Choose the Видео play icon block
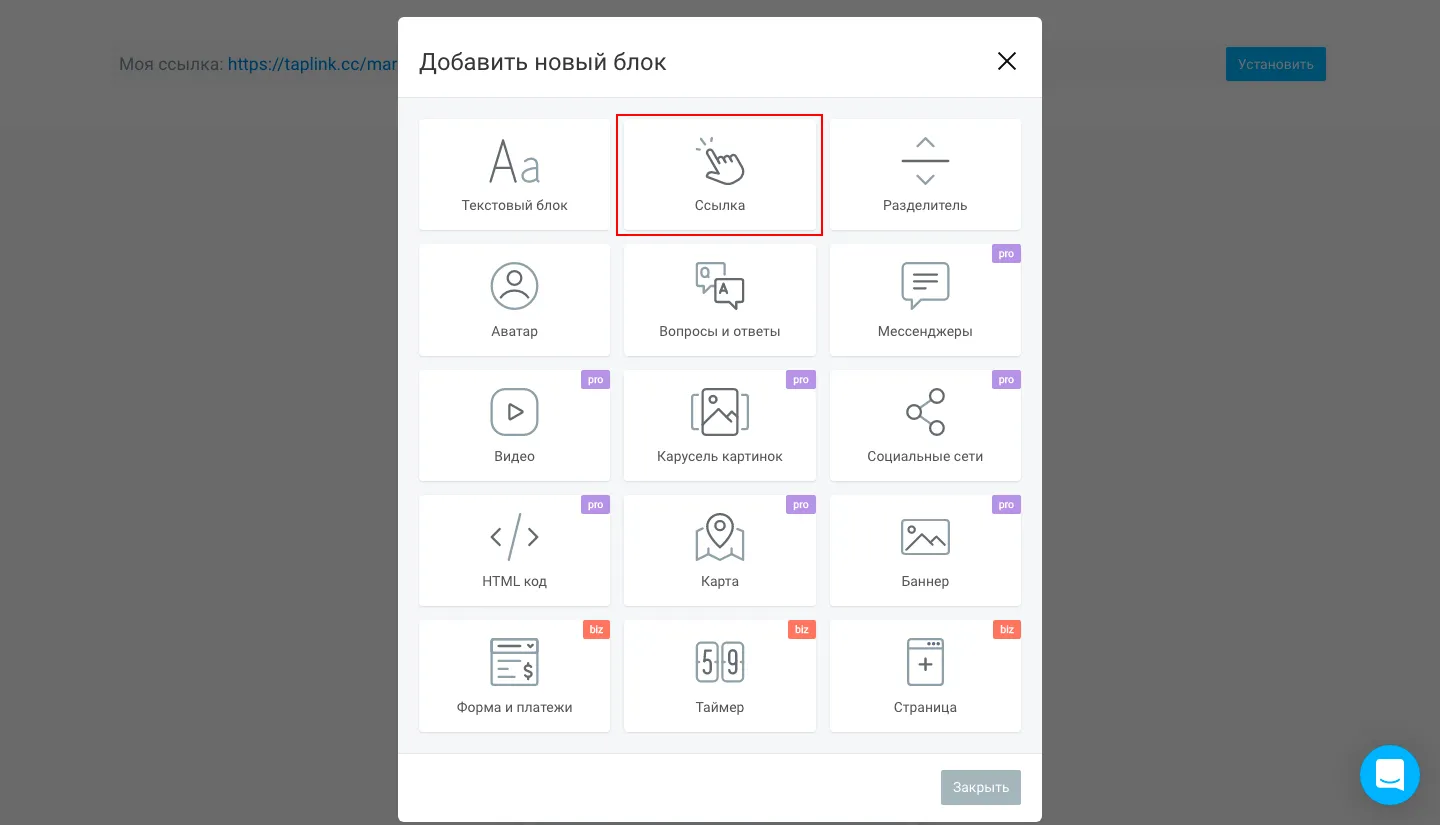The width and height of the screenshot is (1440, 825). [x=514, y=425]
